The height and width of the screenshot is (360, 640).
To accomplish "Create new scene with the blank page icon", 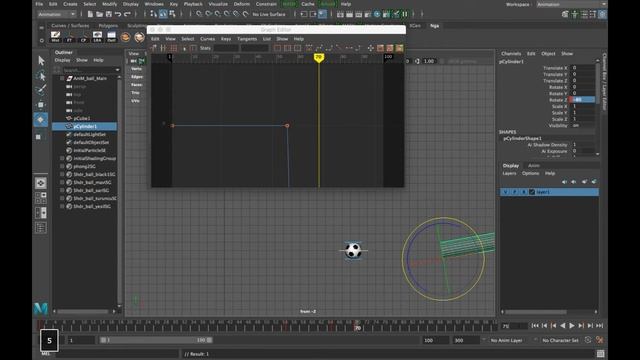I will coord(90,14).
